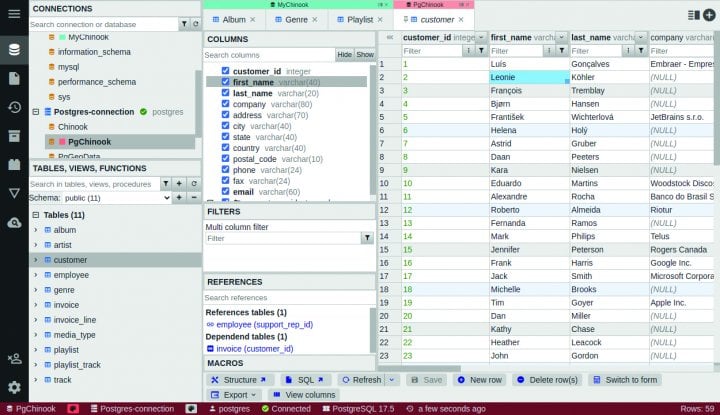Viewport: 720px width, 415px height.
Task: Open the Refresh options dropdown arrow
Action: [x=392, y=380]
